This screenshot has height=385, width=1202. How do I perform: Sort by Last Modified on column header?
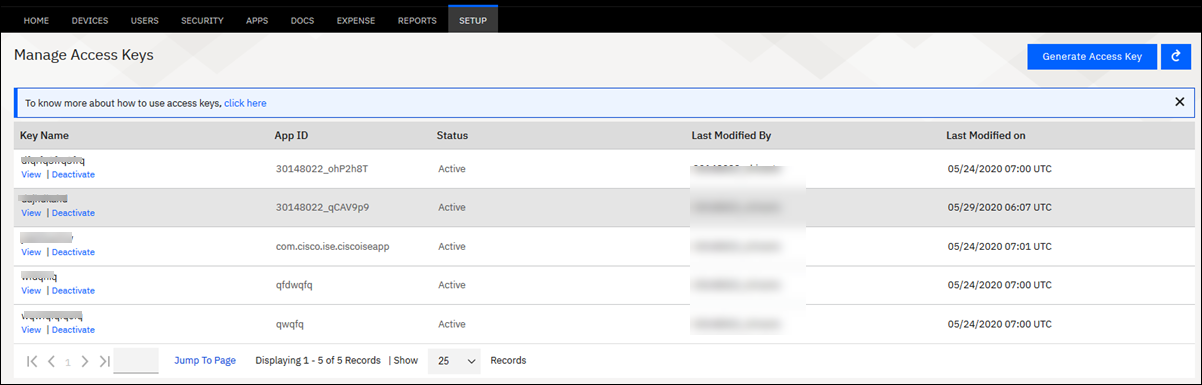[x=986, y=135]
